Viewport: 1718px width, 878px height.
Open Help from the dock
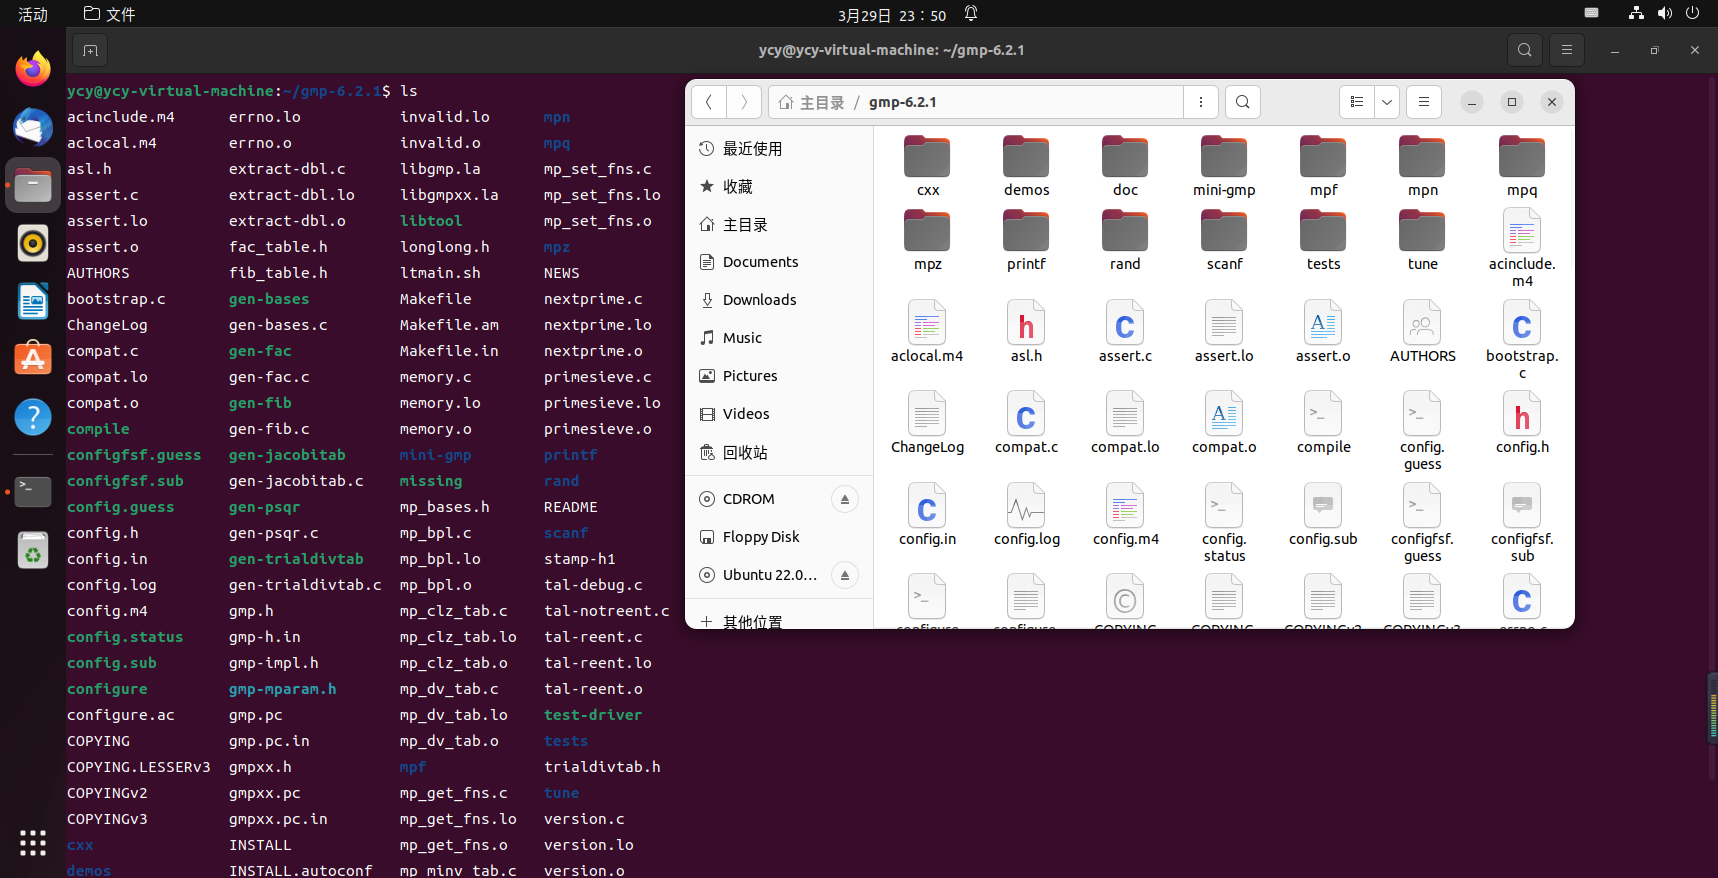point(33,417)
